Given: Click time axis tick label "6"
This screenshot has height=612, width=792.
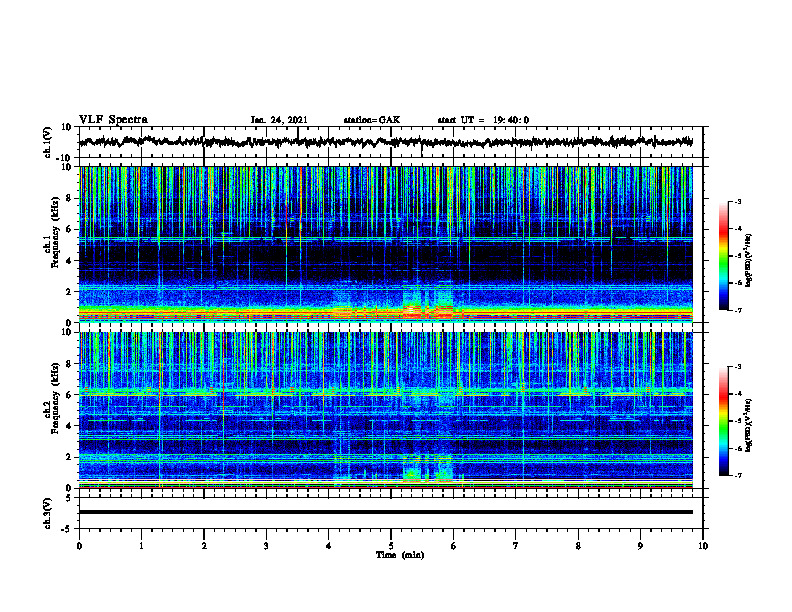Looking at the screenshot, I should pos(453,546).
